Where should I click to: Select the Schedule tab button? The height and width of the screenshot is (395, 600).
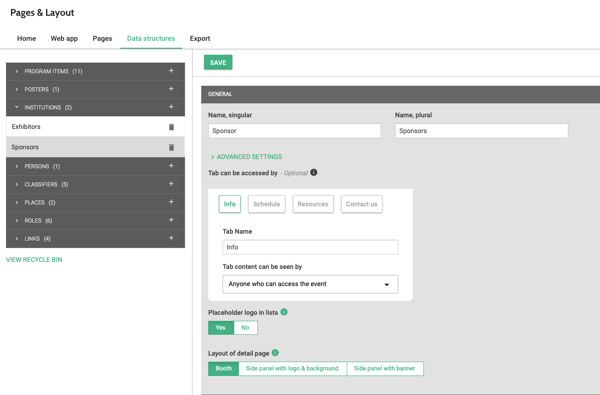(267, 204)
